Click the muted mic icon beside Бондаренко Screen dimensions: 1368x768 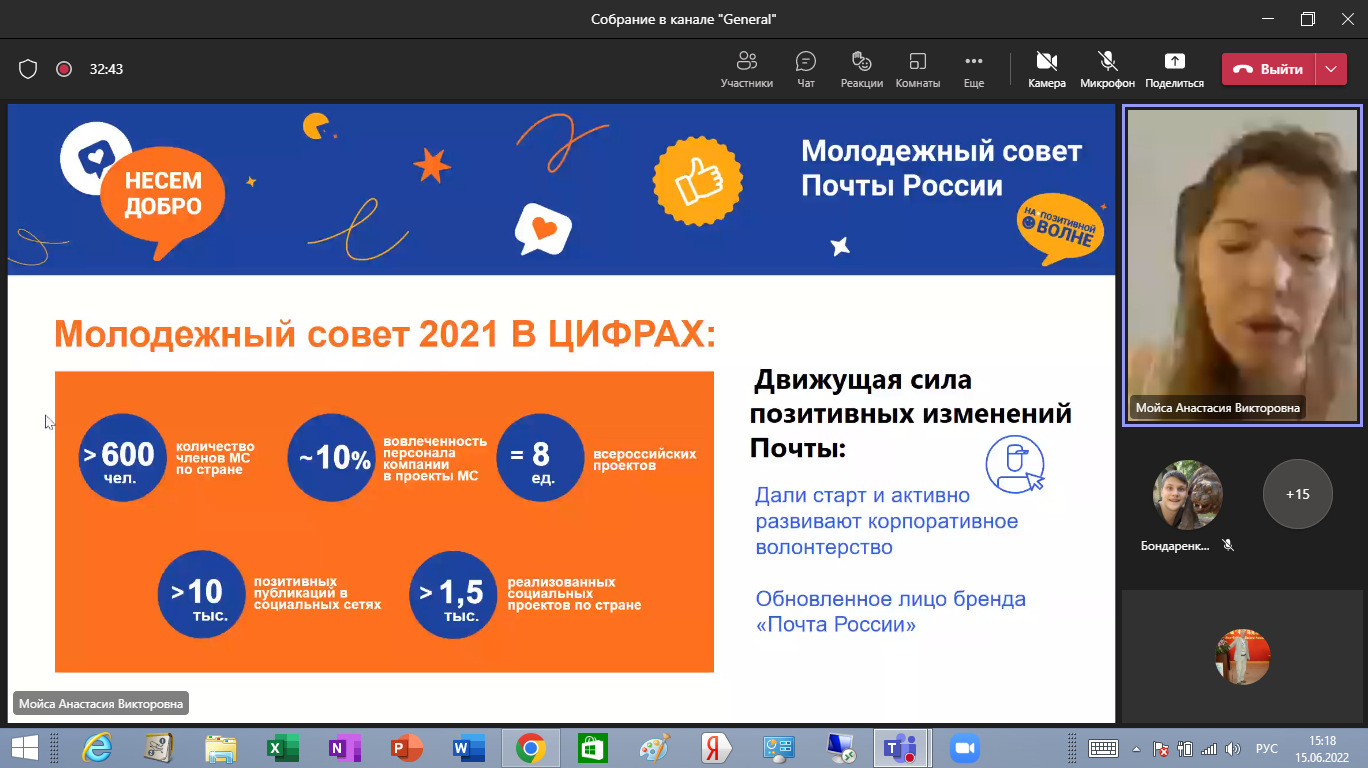click(1228, 546)
